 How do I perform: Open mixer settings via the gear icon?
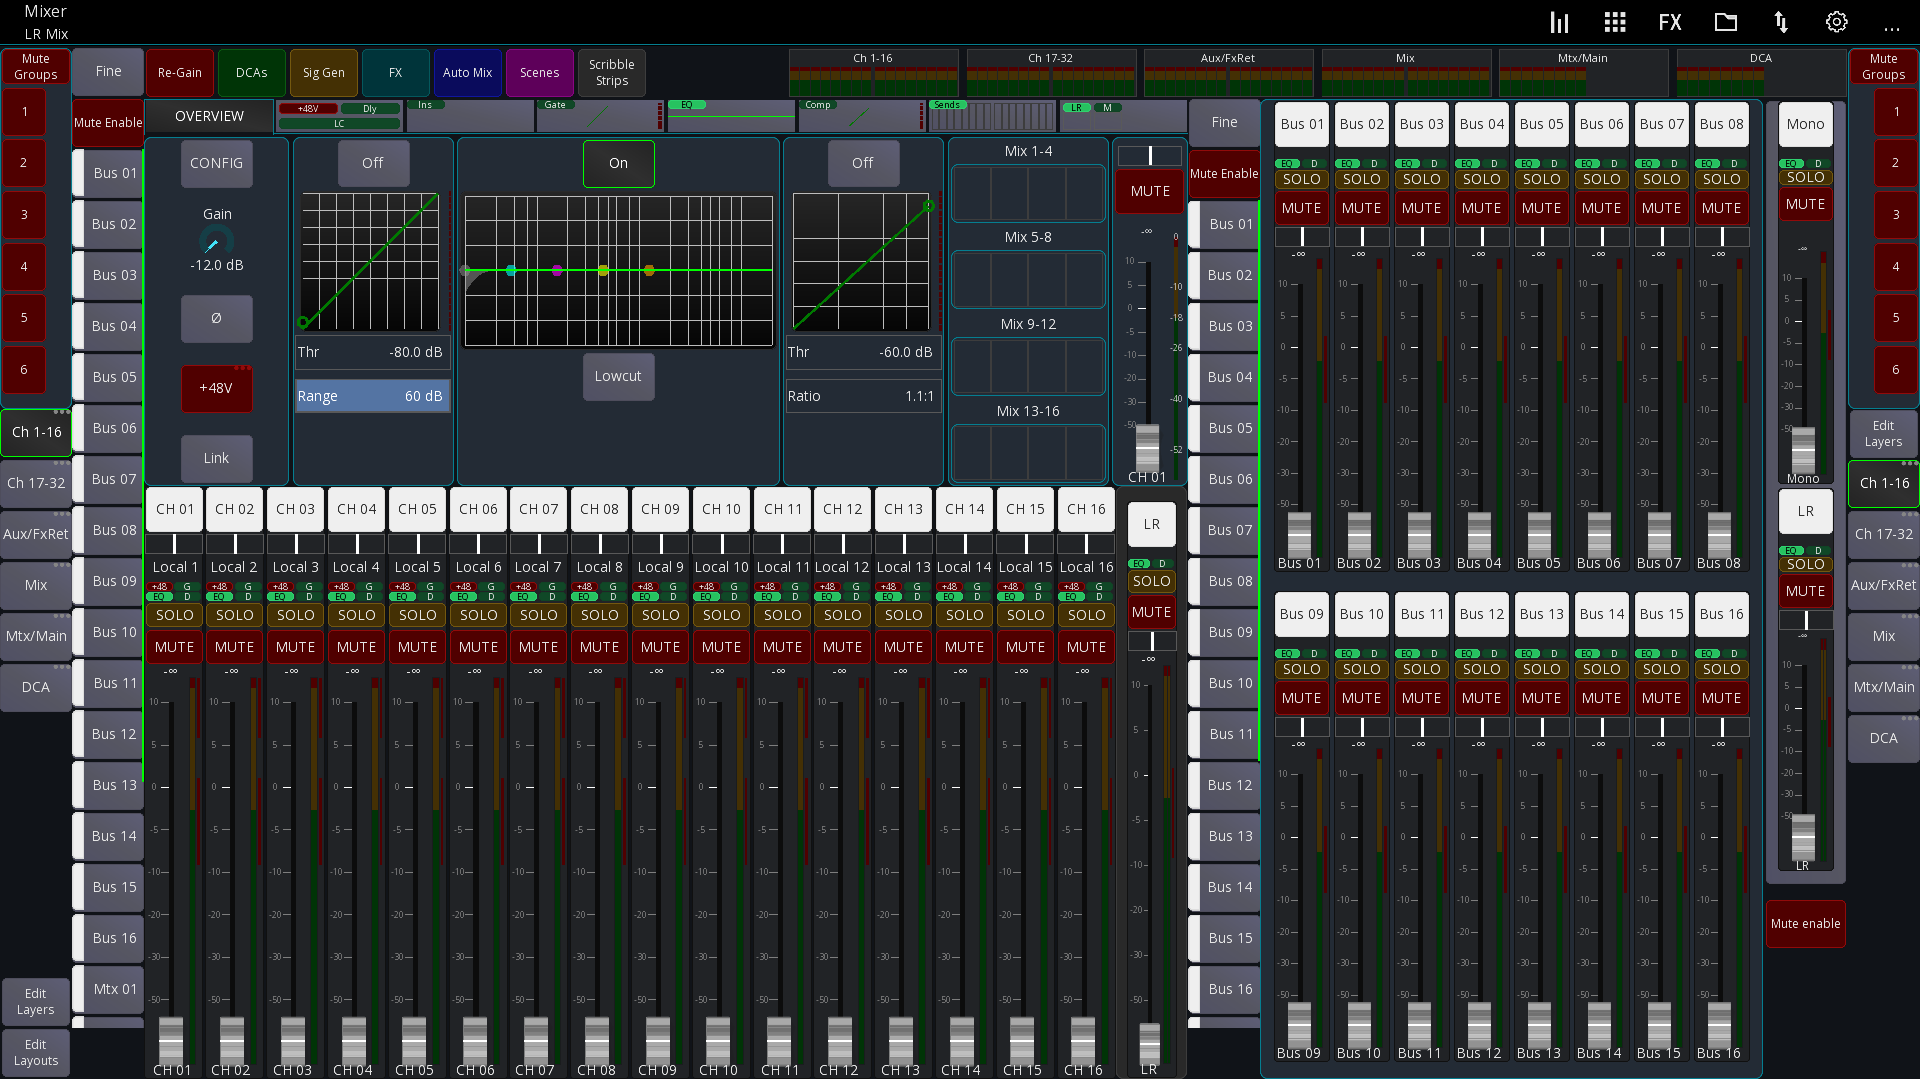tap(1836, 22)
